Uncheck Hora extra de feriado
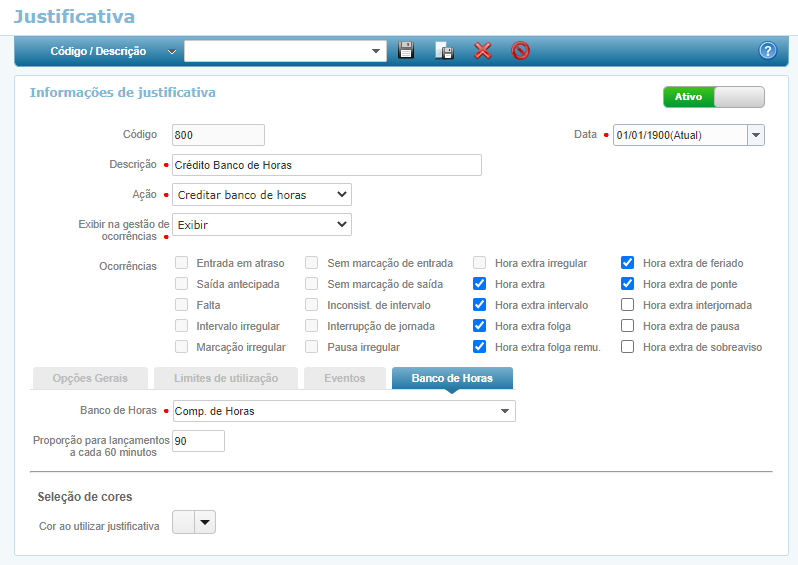This screenshot has width=798, height=565. tap(628, 263)
